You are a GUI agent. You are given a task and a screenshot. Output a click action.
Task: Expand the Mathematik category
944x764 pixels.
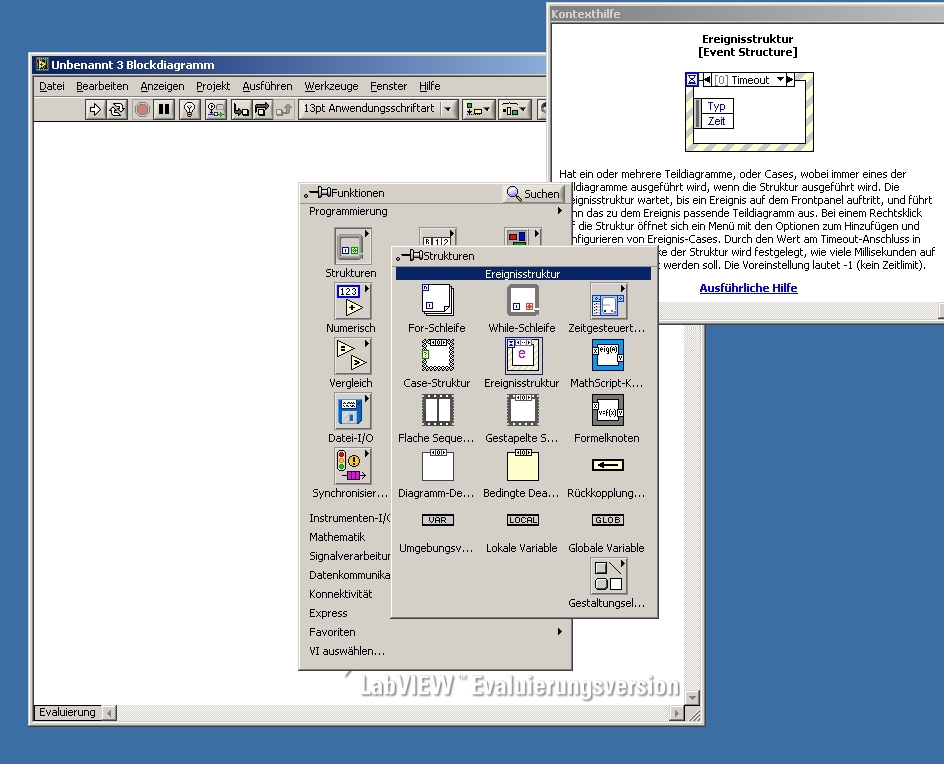(x=337, y=537)
